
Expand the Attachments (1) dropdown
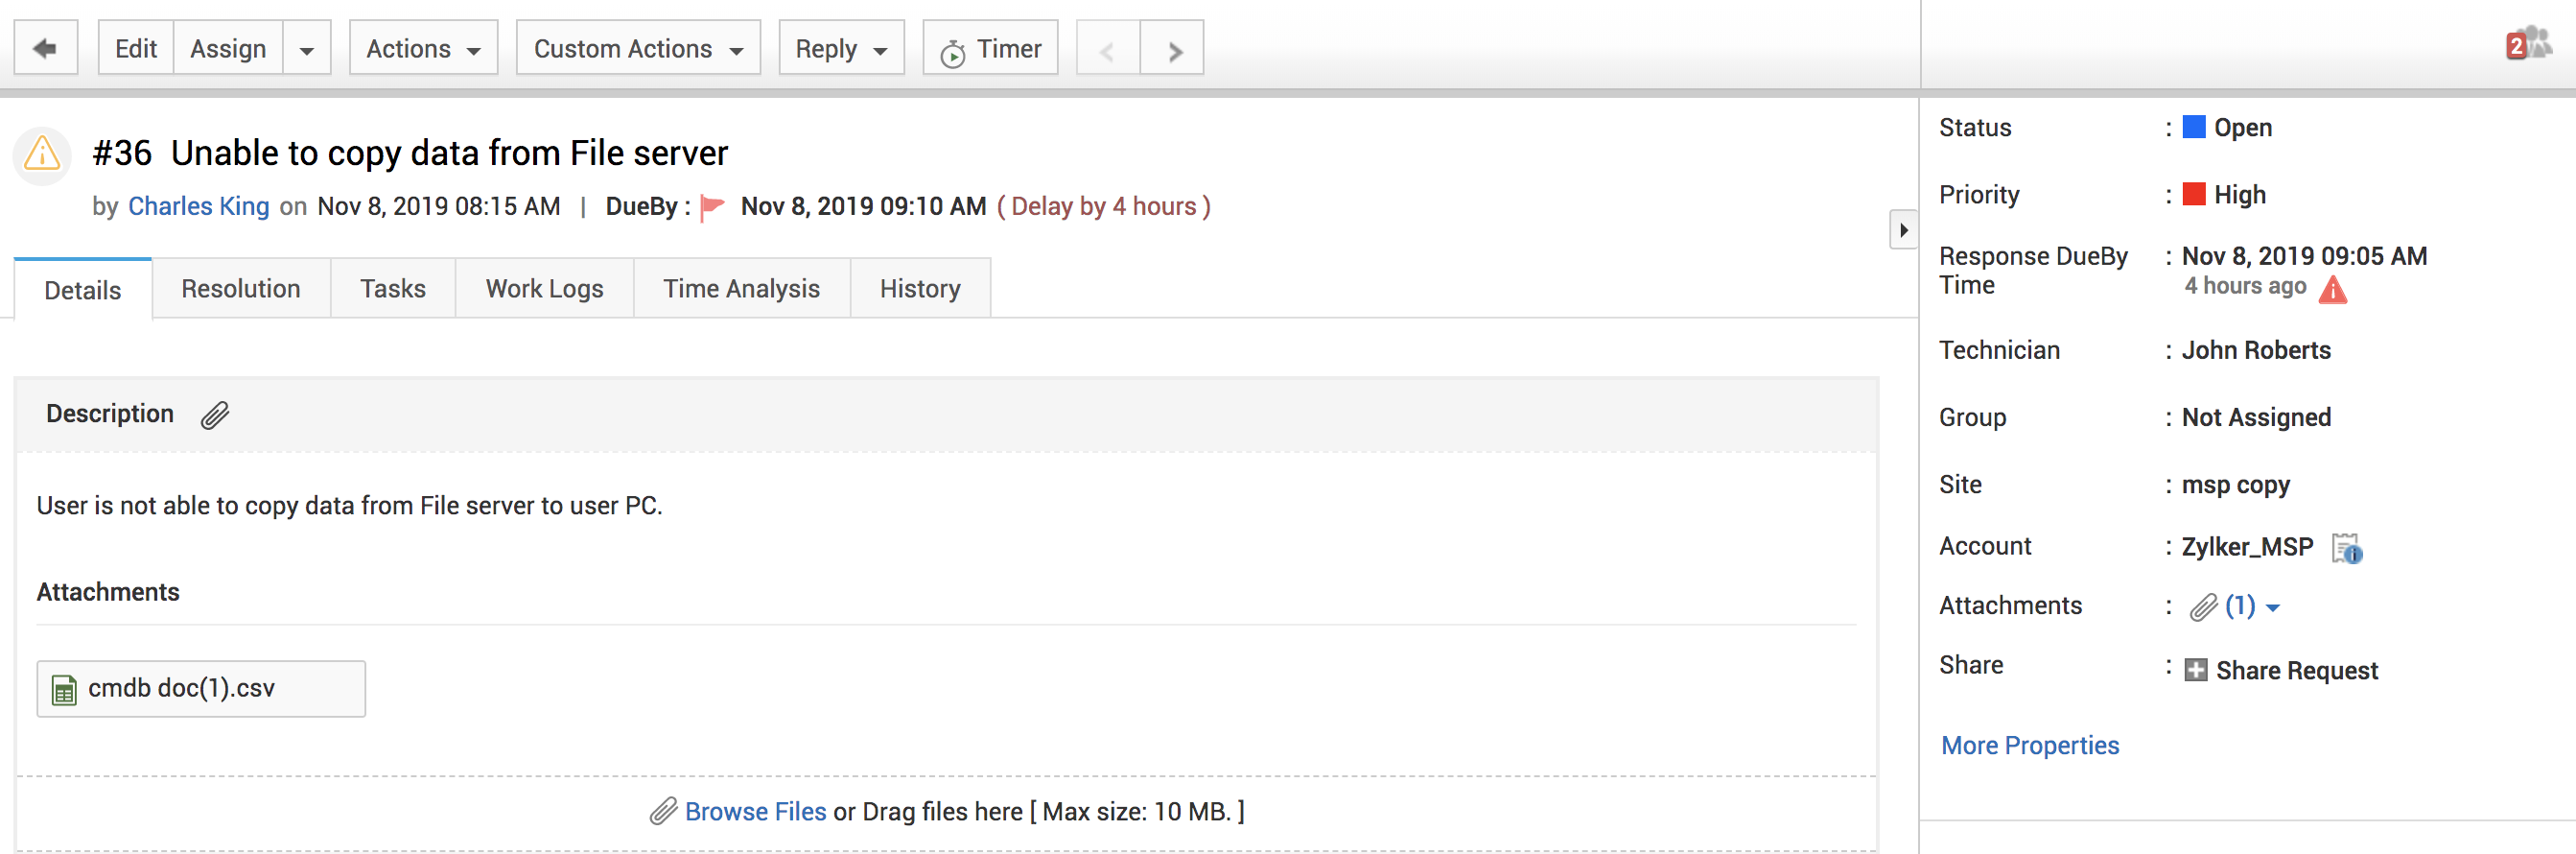pos(2272,607)
